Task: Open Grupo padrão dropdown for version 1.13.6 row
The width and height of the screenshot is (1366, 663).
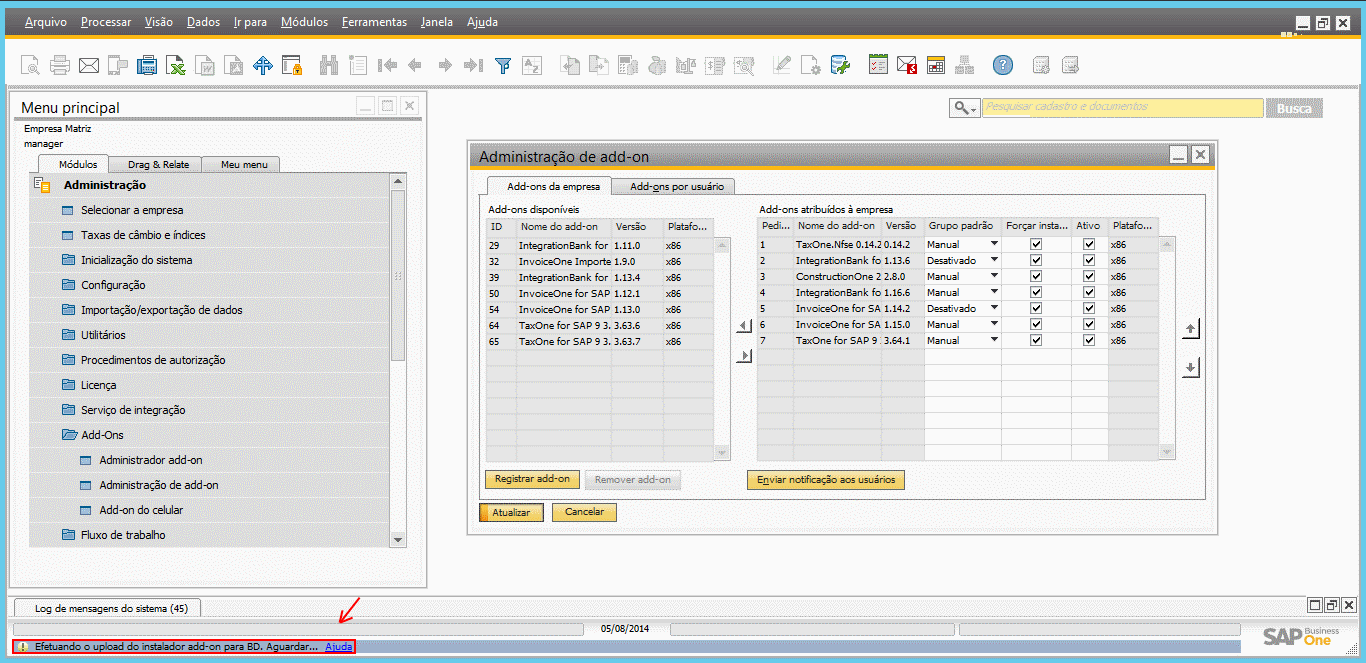Action: click(995, 260)
